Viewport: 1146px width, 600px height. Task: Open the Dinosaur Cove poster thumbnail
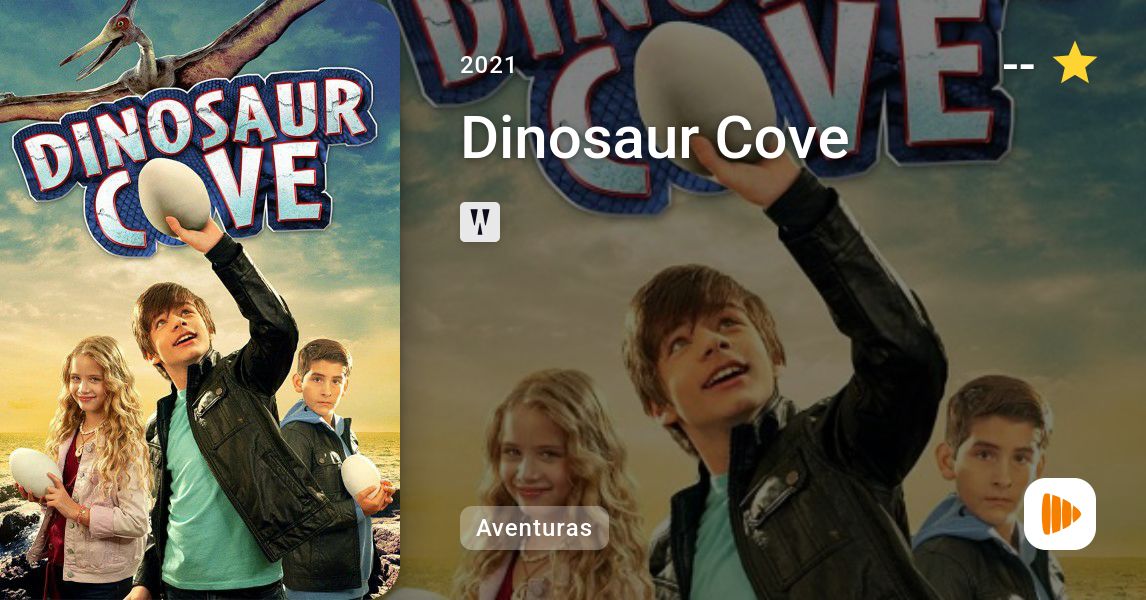pos(200,300)
